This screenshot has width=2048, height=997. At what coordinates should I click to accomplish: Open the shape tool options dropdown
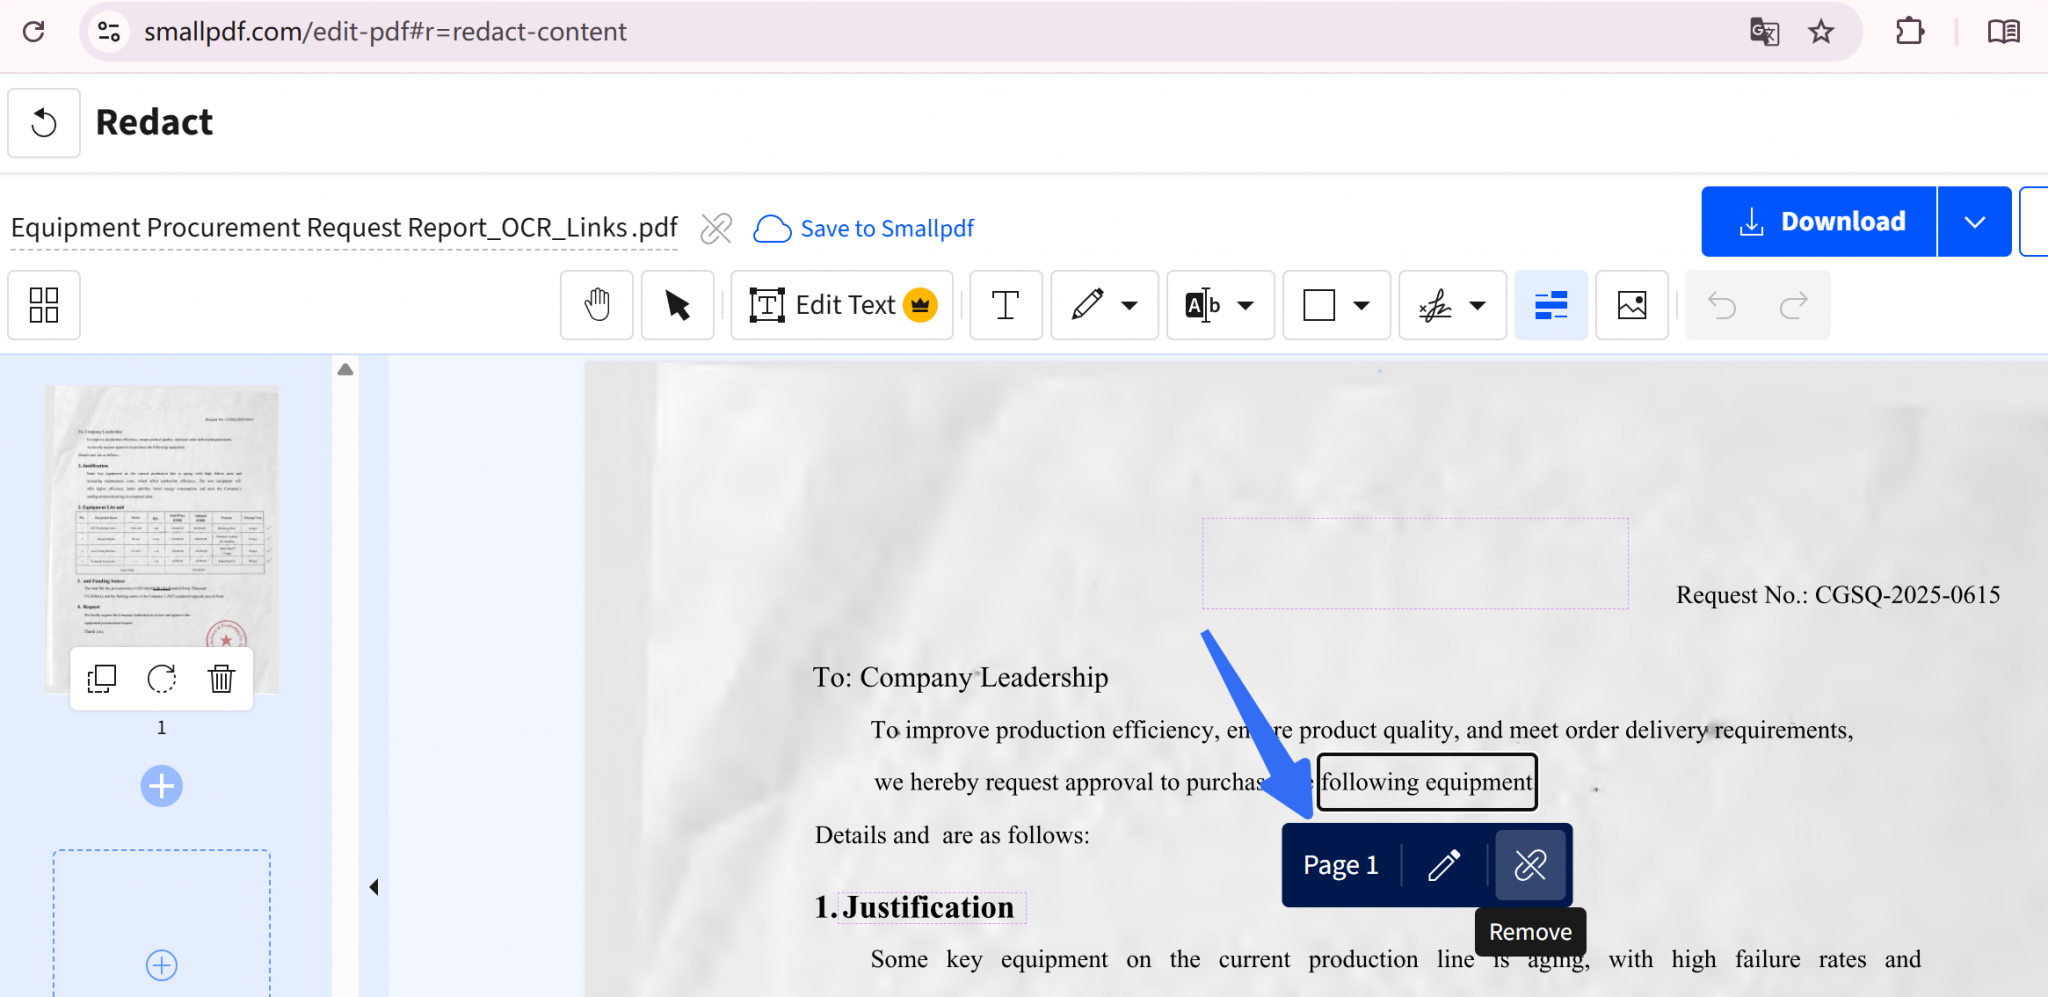point(1362,305)
